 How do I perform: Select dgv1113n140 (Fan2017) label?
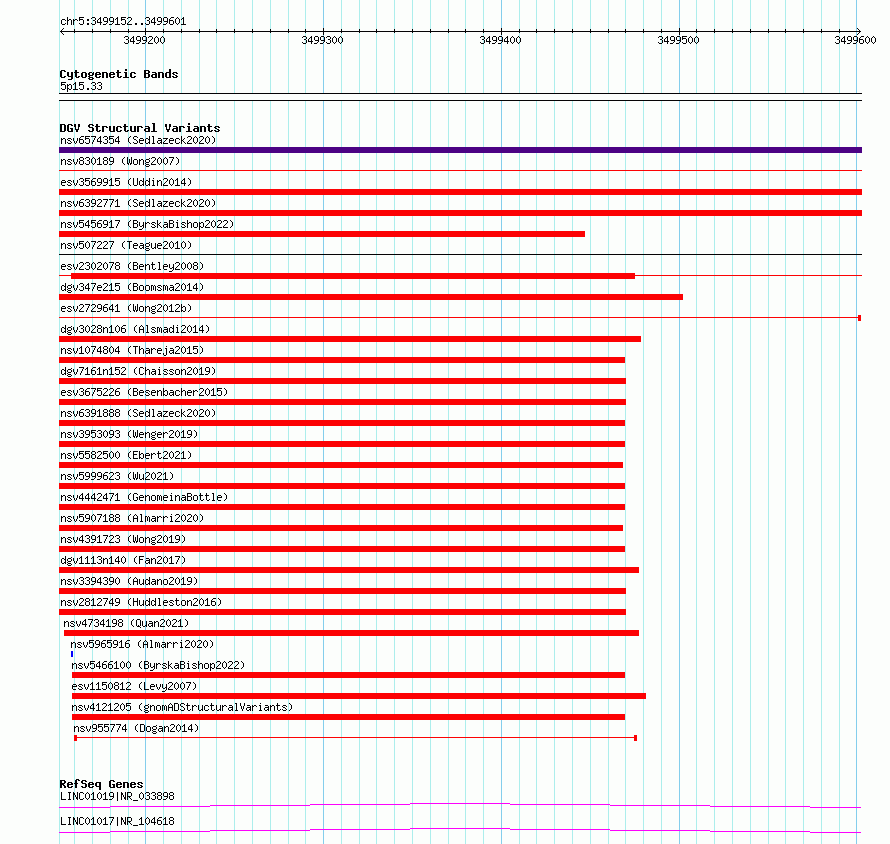(123, 560)
